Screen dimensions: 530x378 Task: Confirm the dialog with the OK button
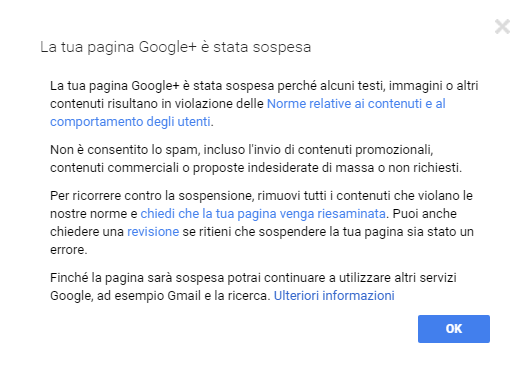tap(454, 329)
